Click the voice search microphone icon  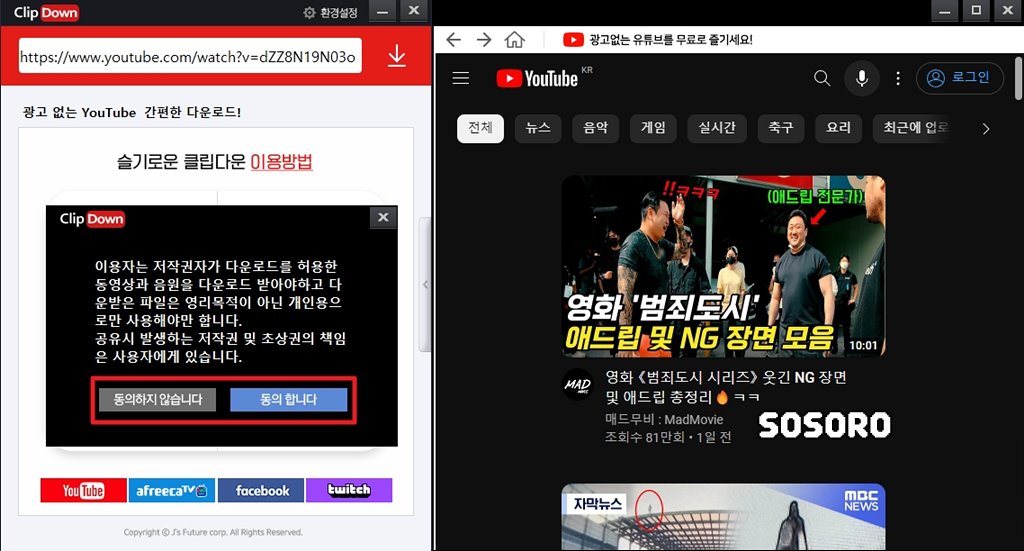862,78
